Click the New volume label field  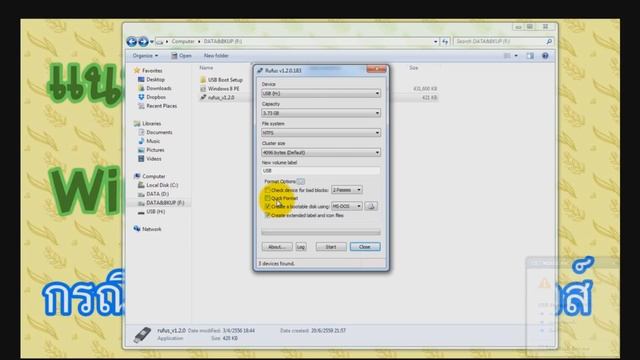point(321,171)
